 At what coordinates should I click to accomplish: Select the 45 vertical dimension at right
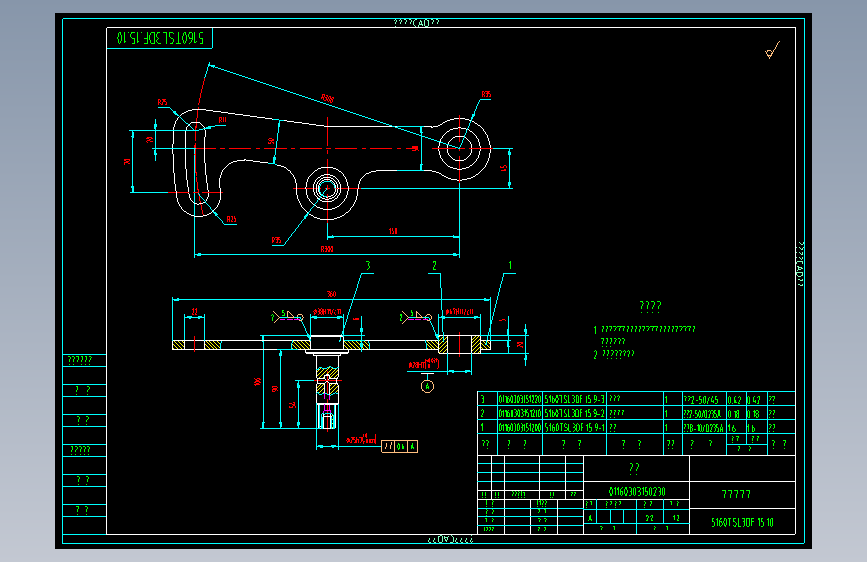tap(504, 168)
